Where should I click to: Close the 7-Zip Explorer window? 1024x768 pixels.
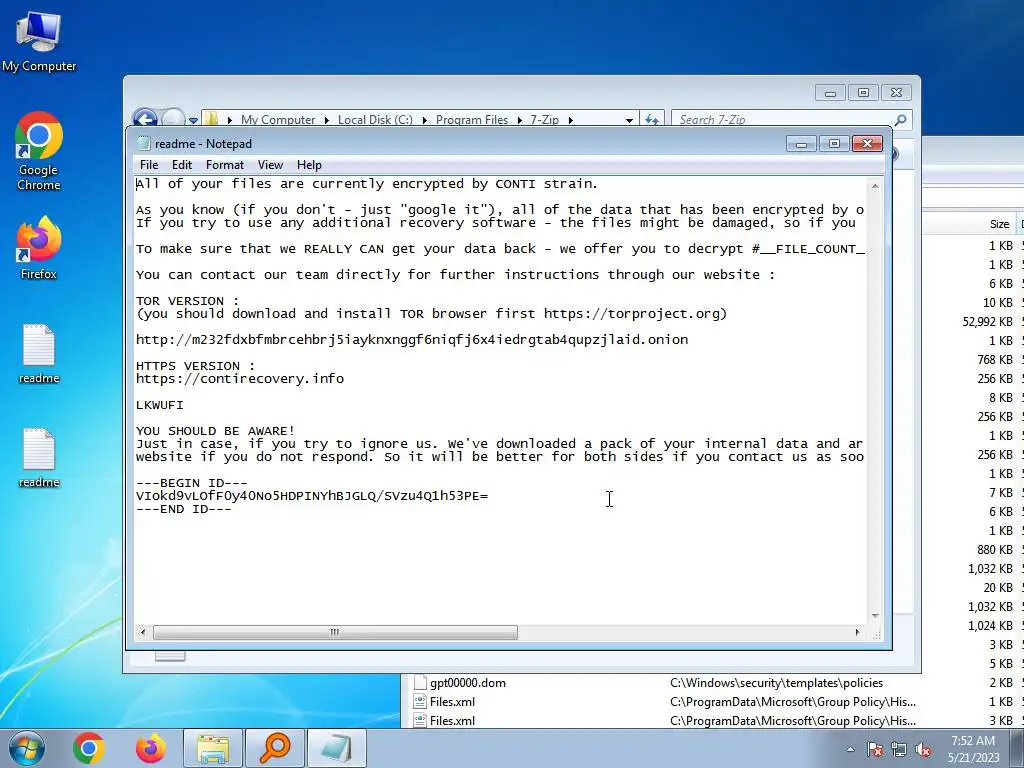click(x=896, y=93)
